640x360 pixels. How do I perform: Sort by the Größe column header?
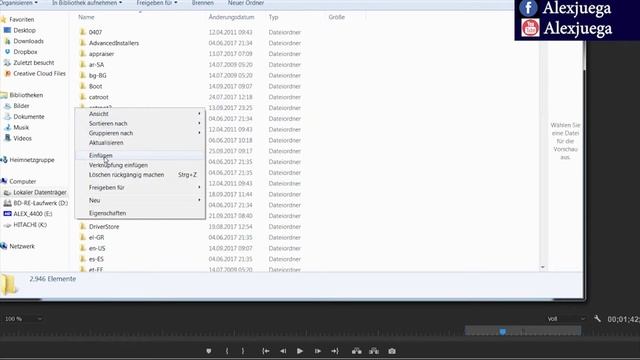point(337,17)
